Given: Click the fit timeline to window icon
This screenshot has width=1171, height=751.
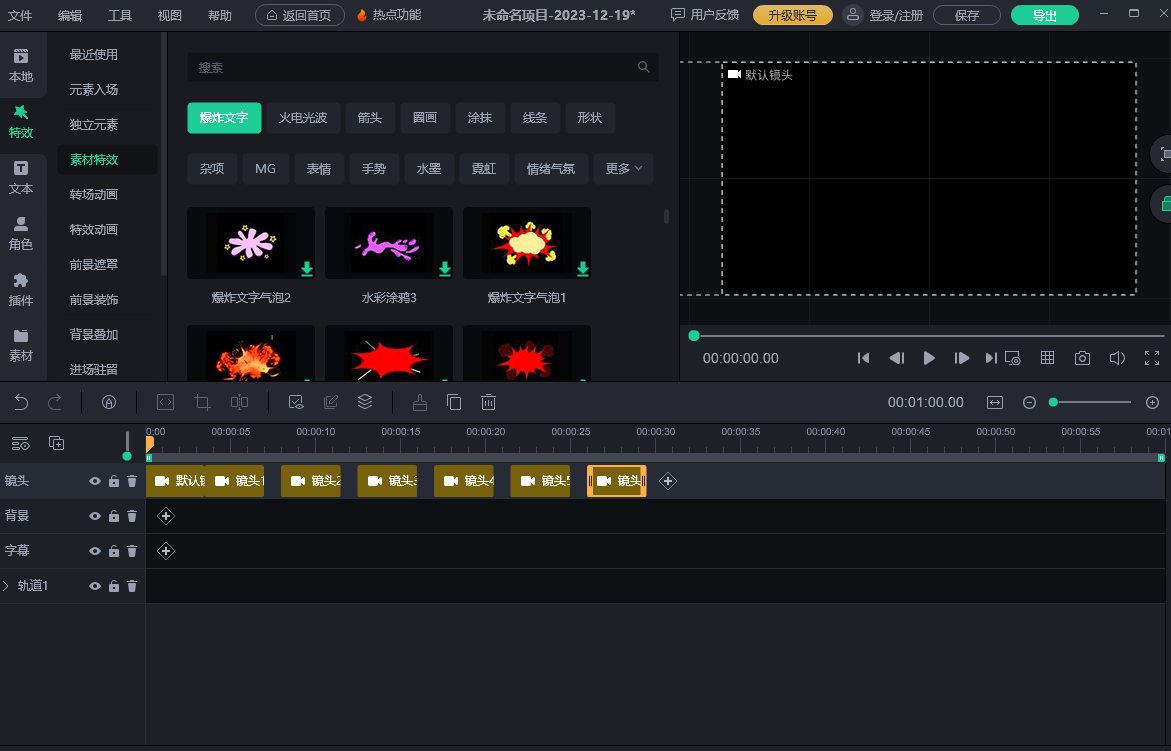Looking at the screenshot, I should click(995, 402).
